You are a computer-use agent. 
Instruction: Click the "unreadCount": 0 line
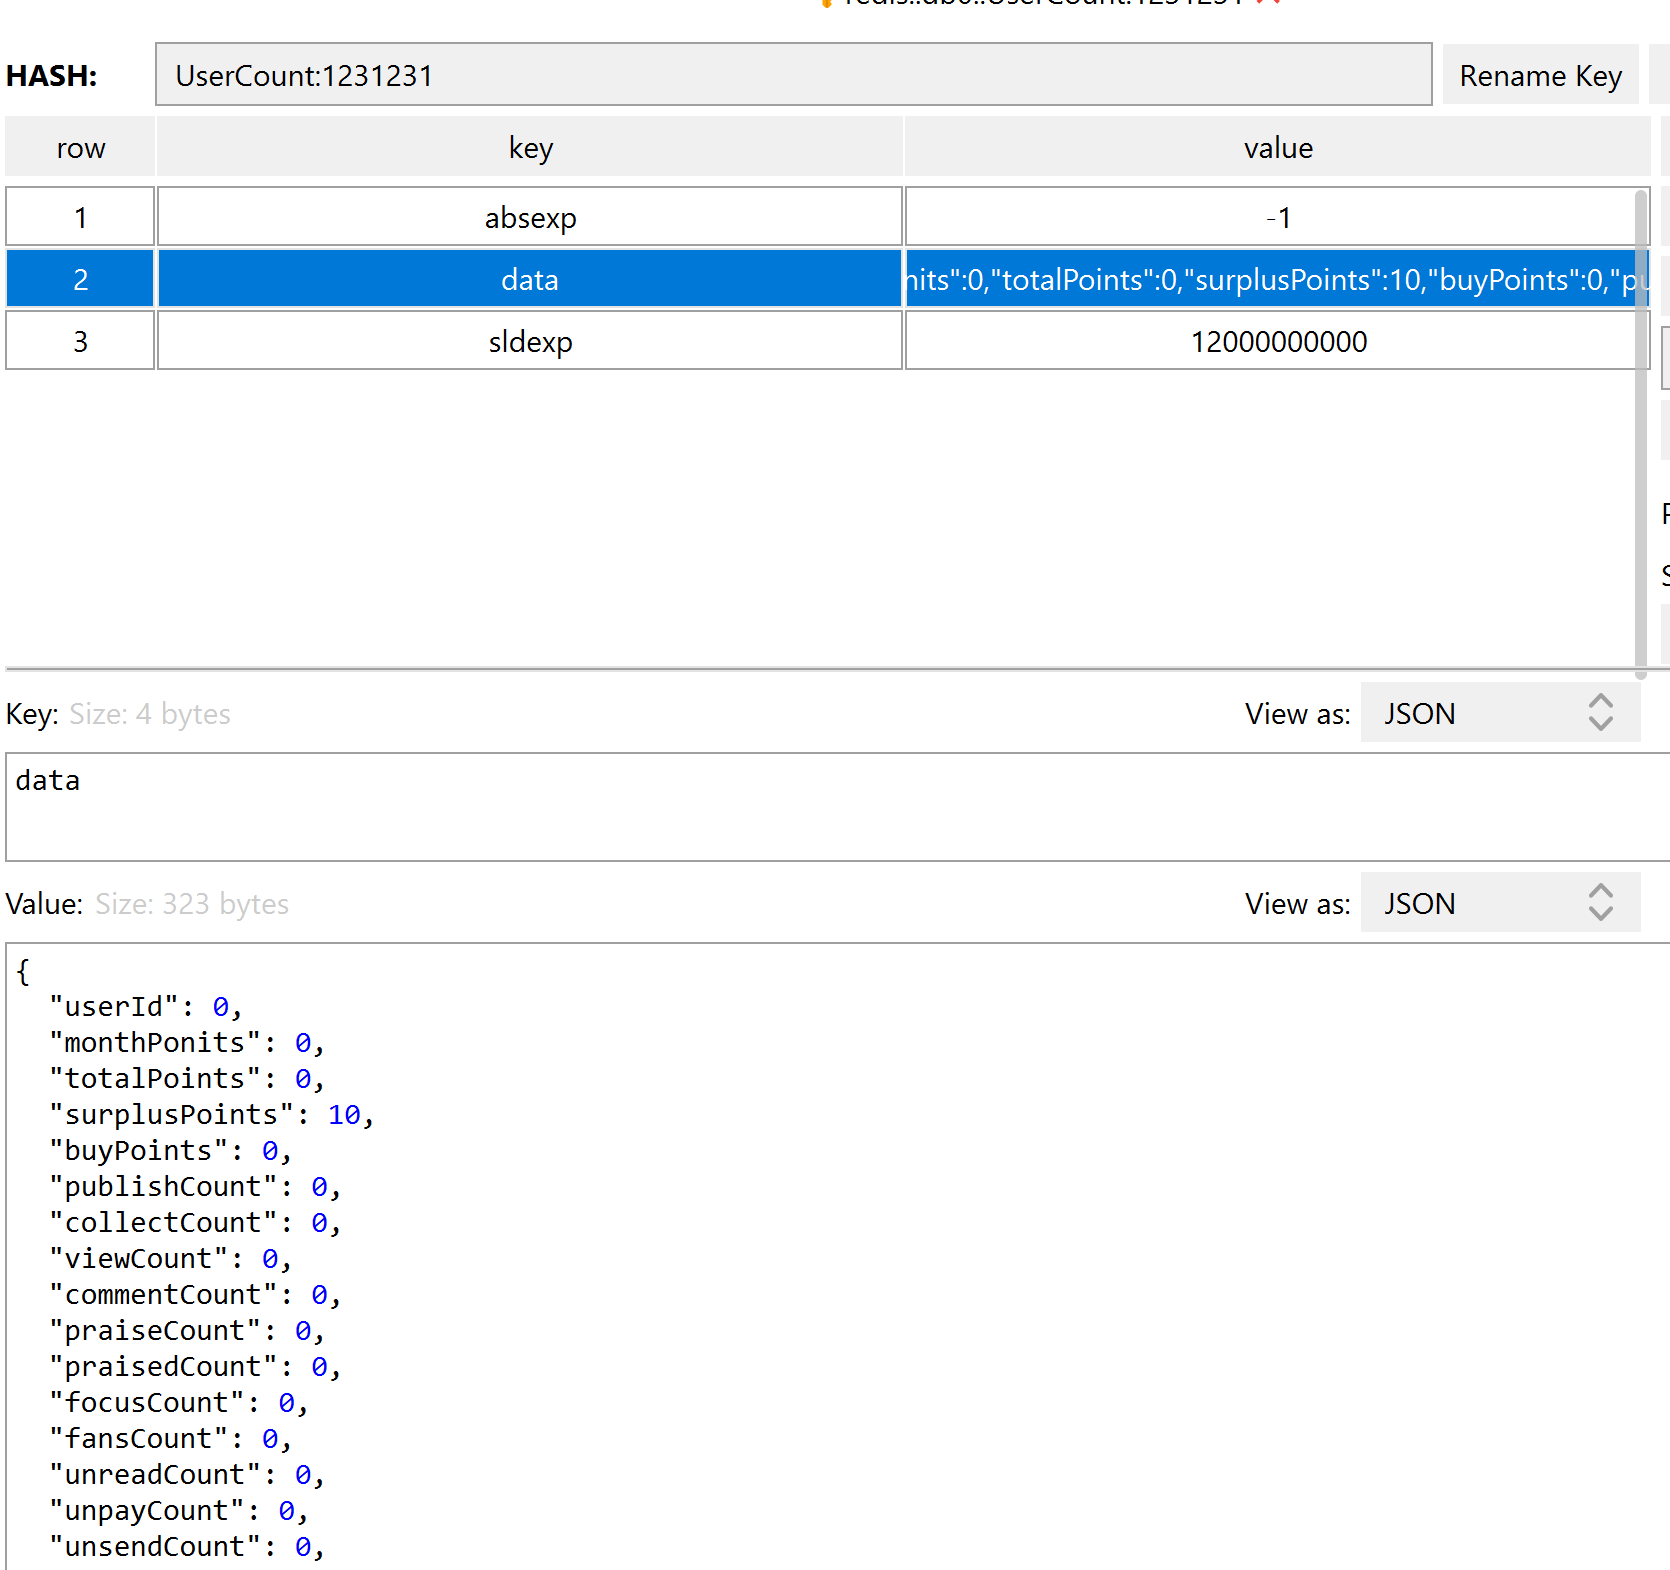(187, 1475)
